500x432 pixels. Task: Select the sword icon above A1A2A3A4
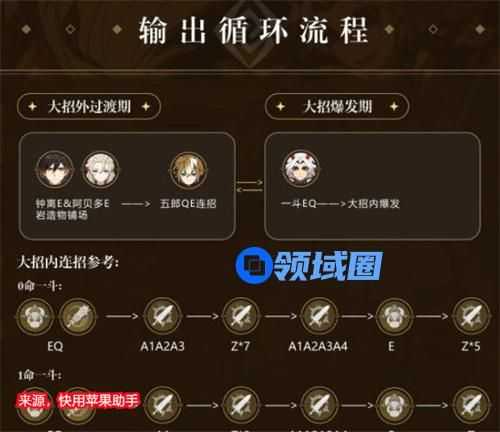pyautogui.click(x=318, y=316)
